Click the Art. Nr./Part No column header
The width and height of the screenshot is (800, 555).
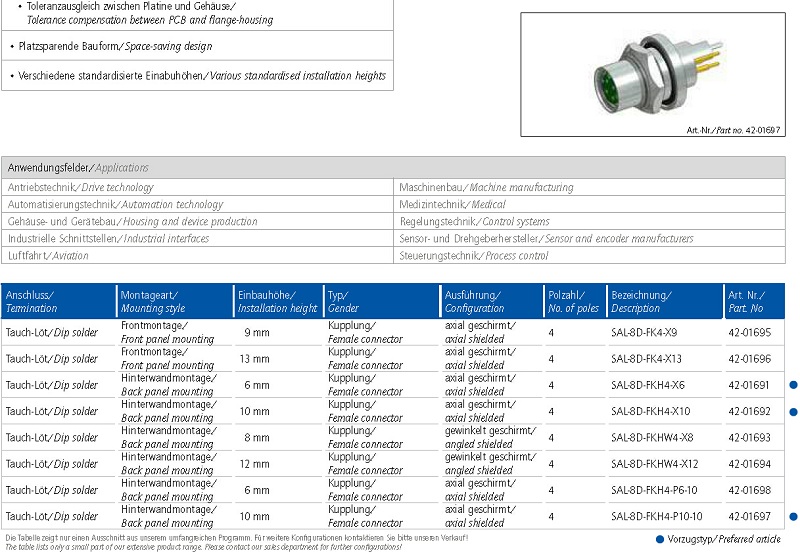point(749,301)
